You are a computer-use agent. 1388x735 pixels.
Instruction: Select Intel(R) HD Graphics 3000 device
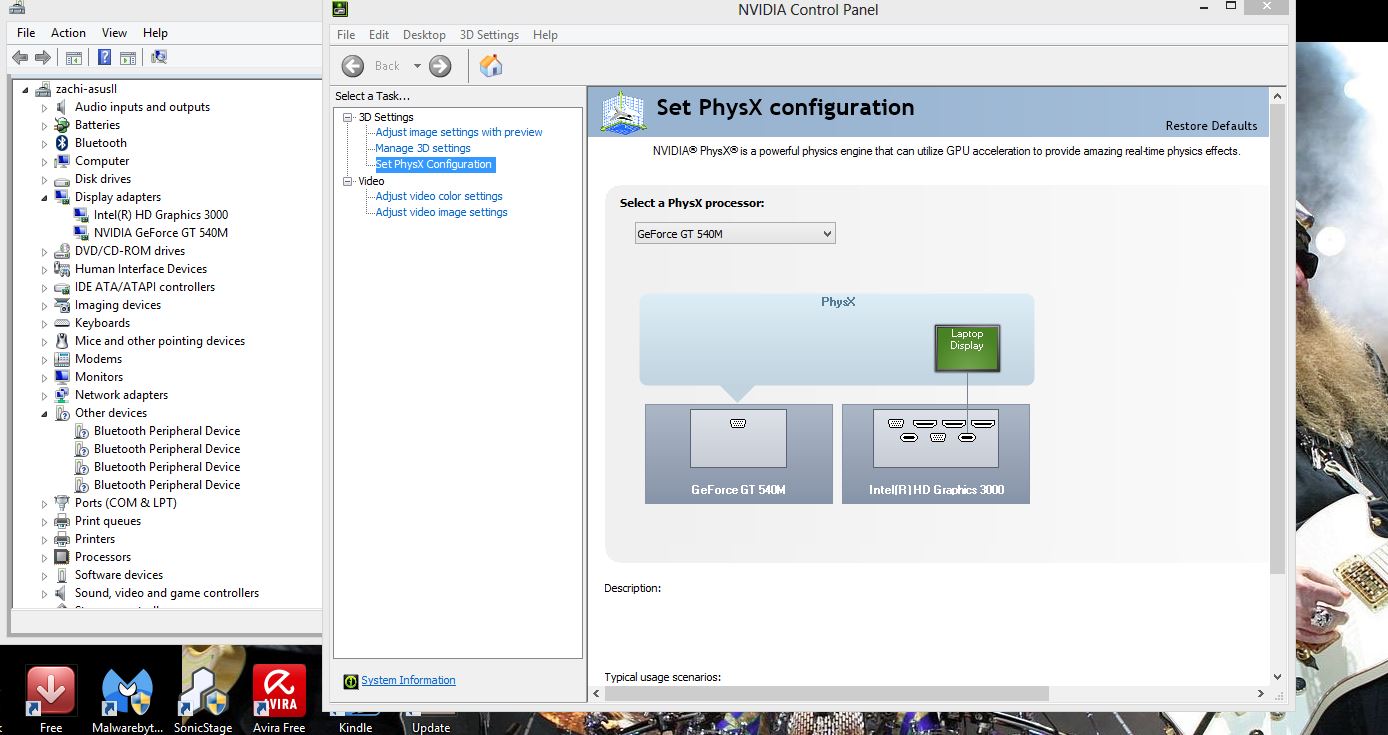tap(161, 215)
